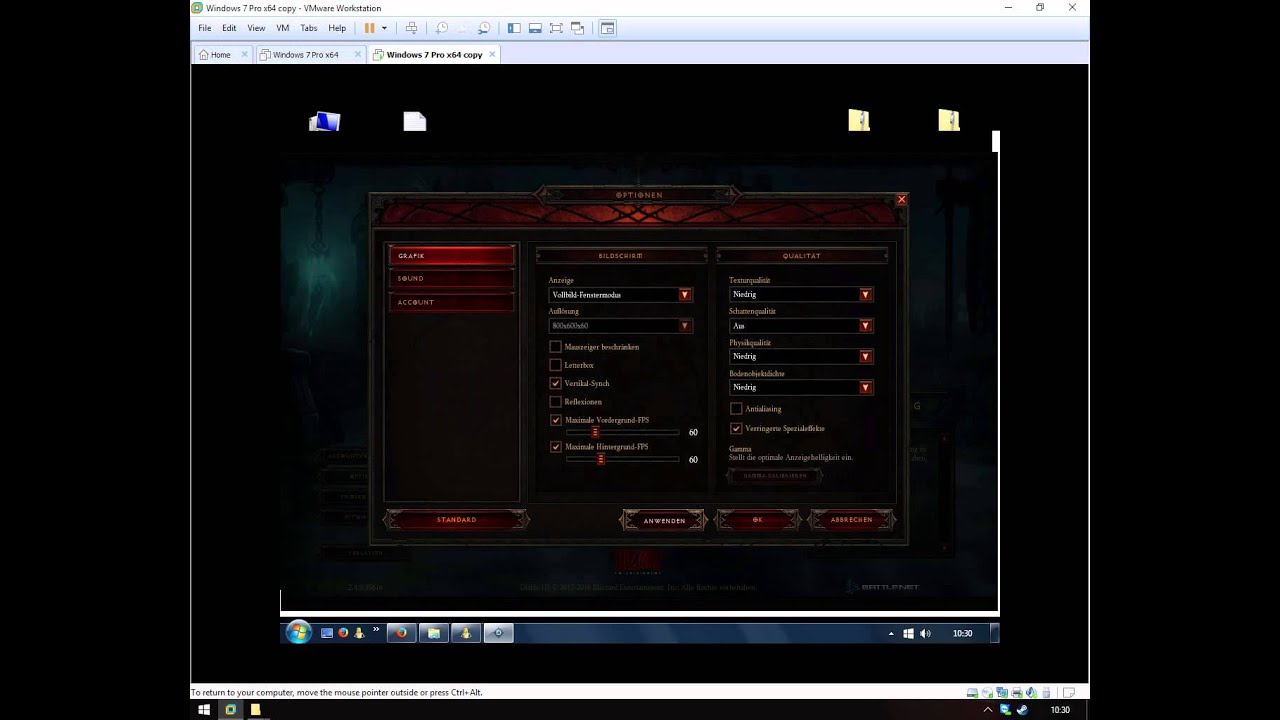
Task: Select the Sound options category
Action: [452, 279]
